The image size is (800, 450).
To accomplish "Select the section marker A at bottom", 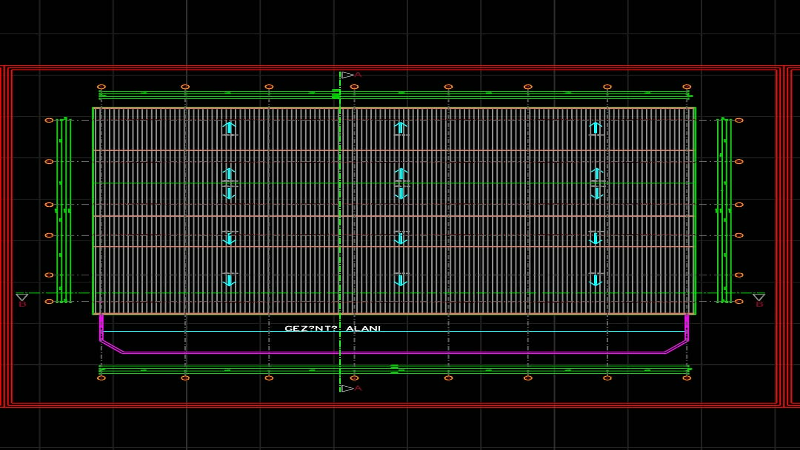I will pos(347,388).
